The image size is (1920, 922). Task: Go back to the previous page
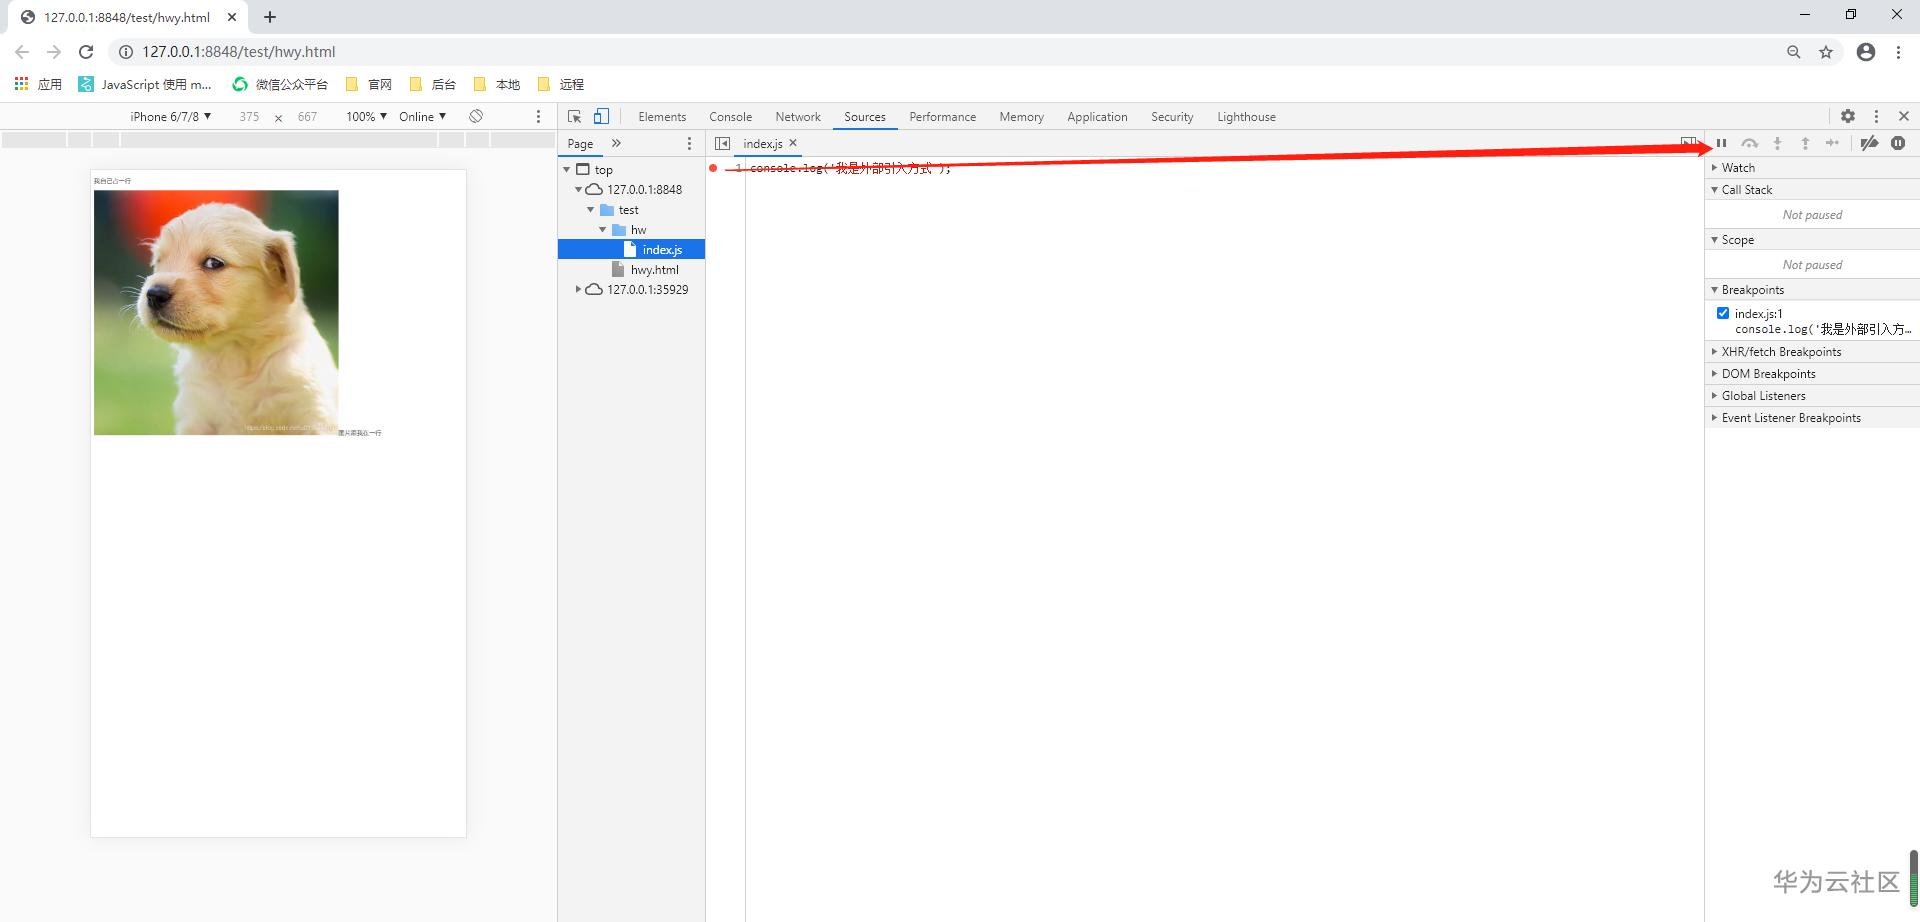pyautogui.click(x=22, y=52)
